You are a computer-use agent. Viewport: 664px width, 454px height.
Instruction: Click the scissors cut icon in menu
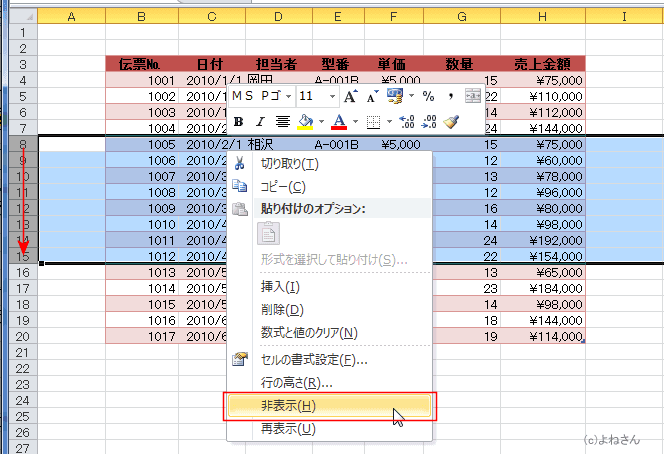[x=240, y=163]
